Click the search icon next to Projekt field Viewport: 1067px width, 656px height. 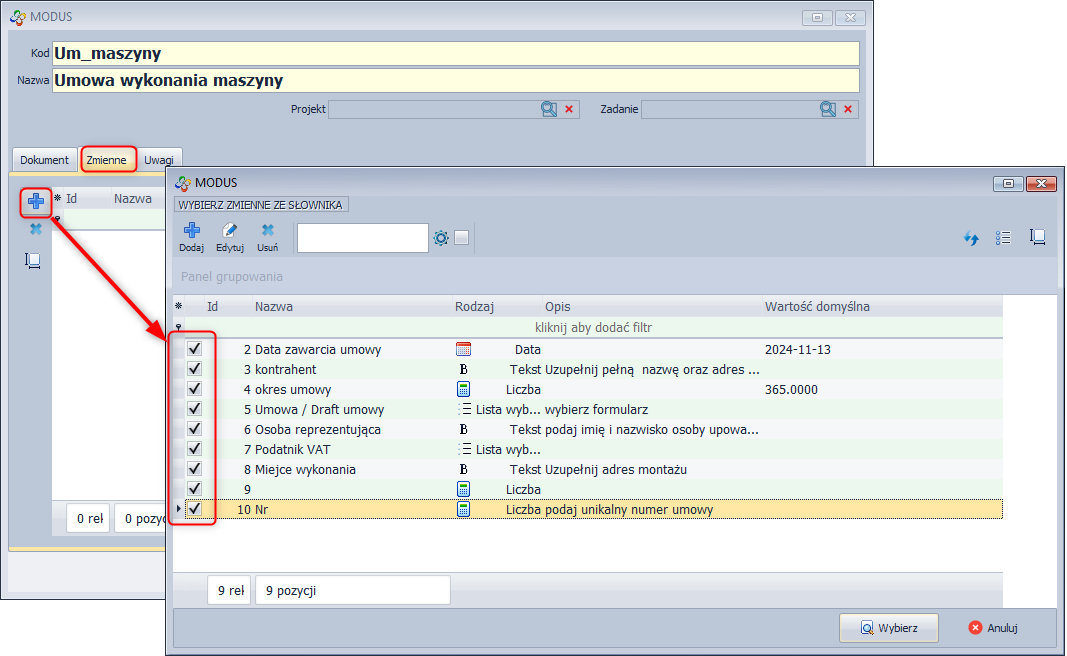[x=549, y=109]
